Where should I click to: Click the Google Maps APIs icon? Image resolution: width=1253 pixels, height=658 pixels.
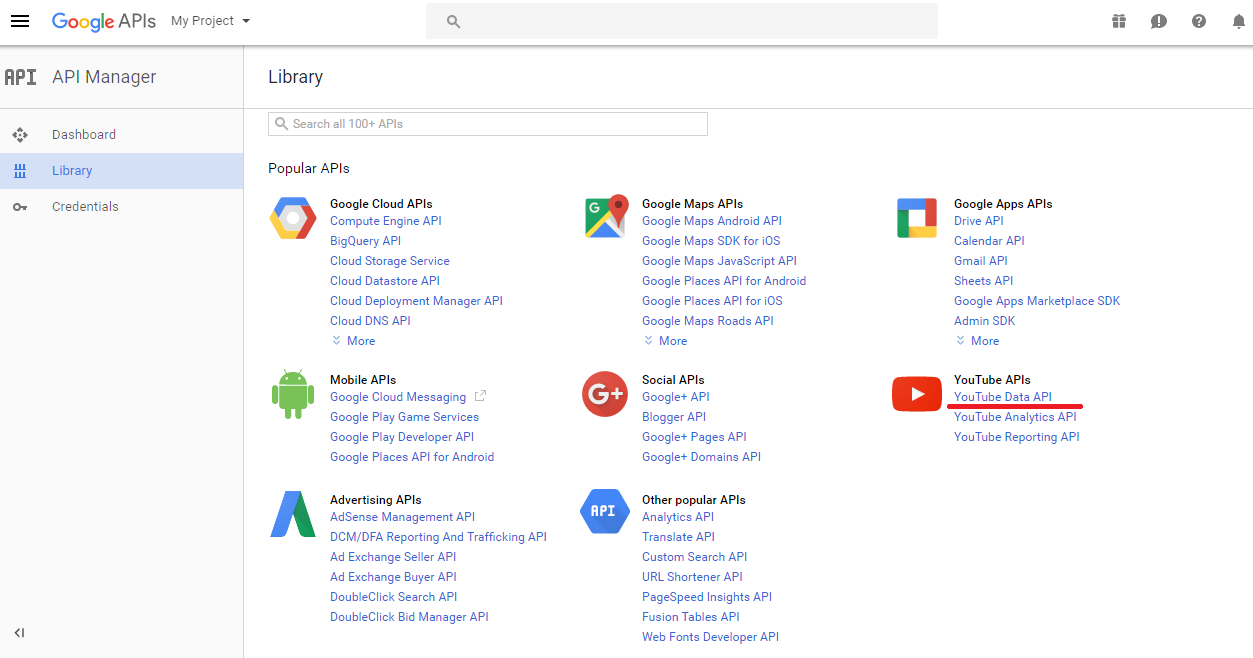[x=606, y=217]
